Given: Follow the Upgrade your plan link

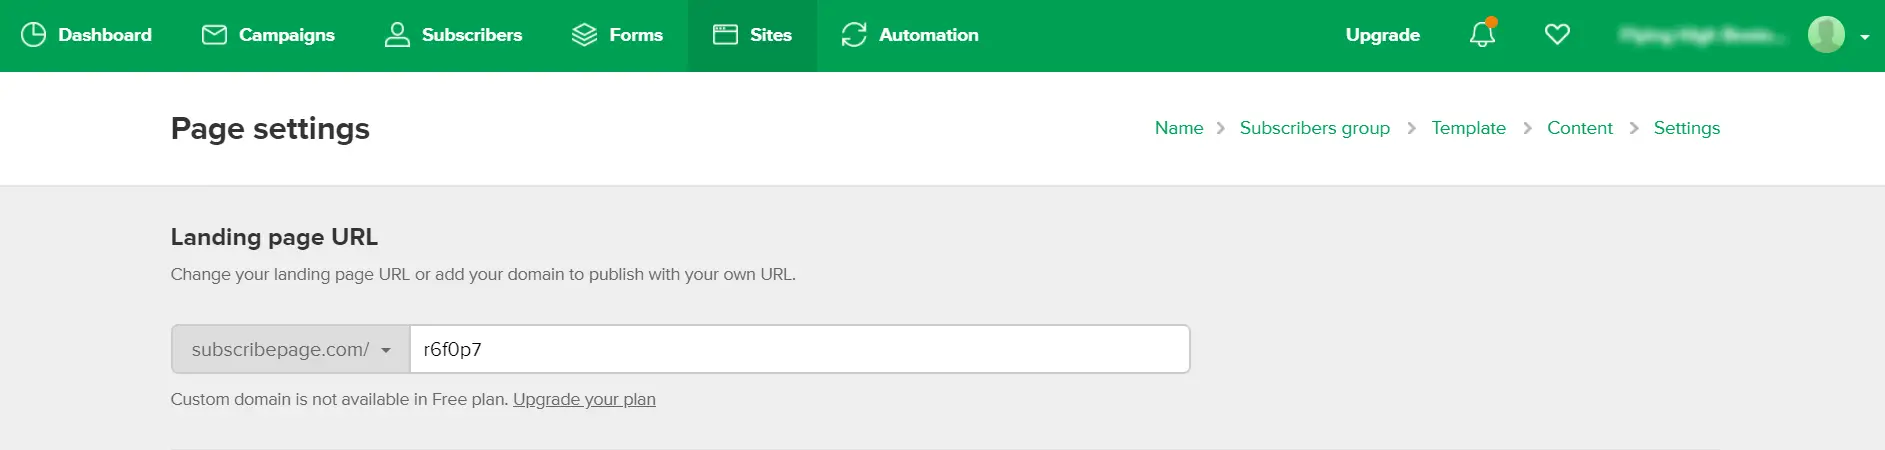Looking at the screenshot, I should coord(584,399).
